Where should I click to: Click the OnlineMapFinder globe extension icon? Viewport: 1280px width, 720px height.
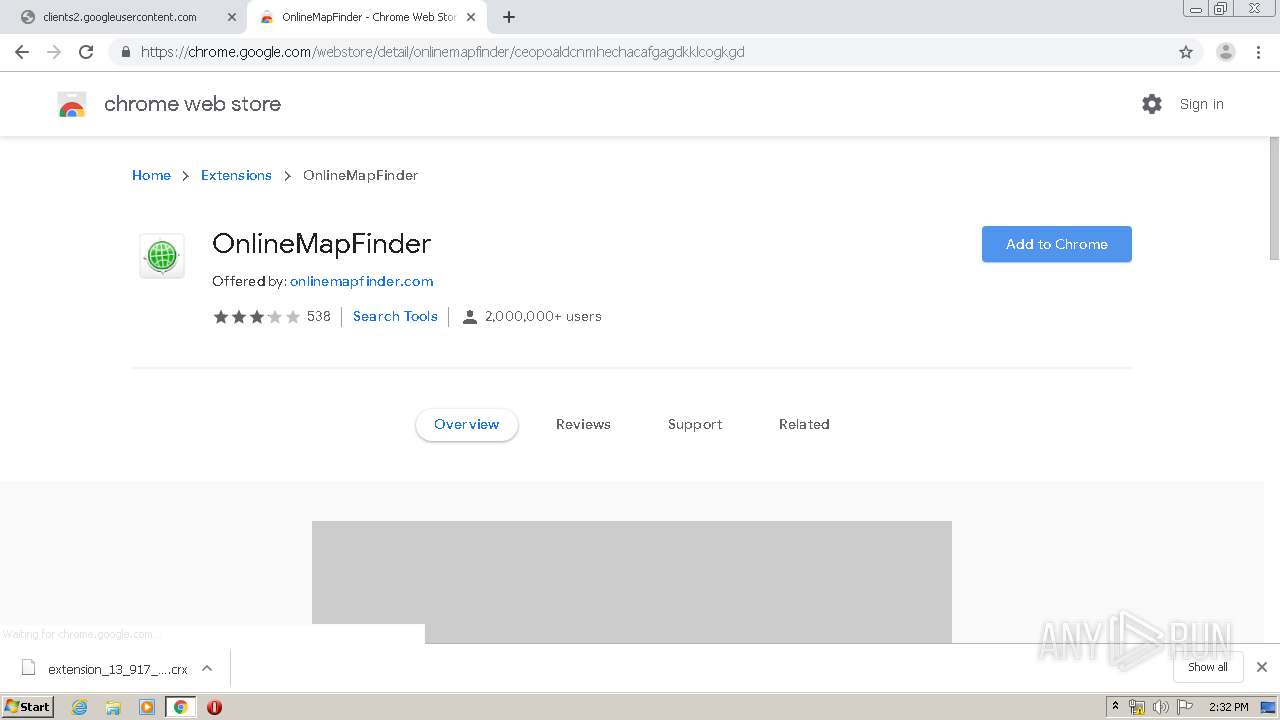pos(161,256)
